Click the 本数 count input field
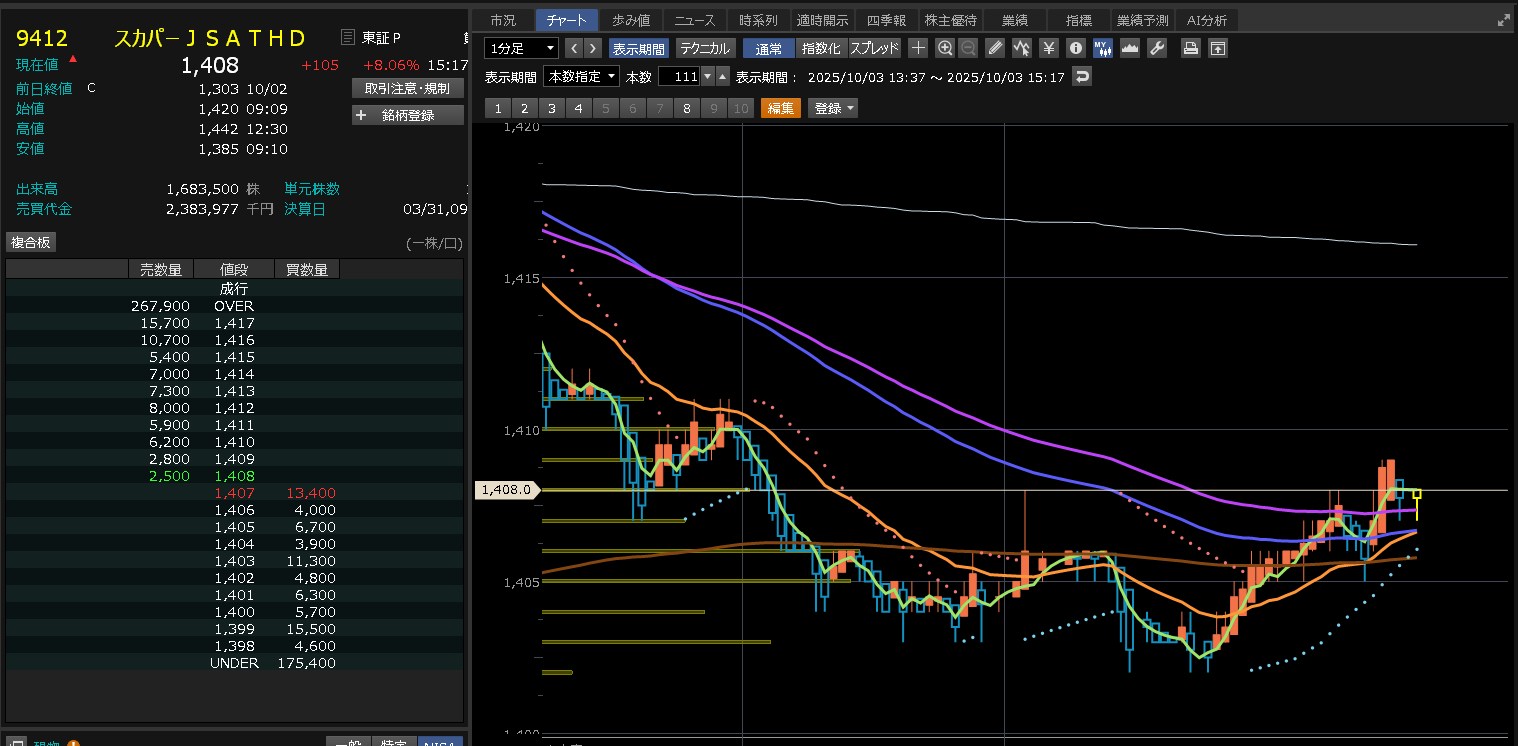 tap(678, 77)
